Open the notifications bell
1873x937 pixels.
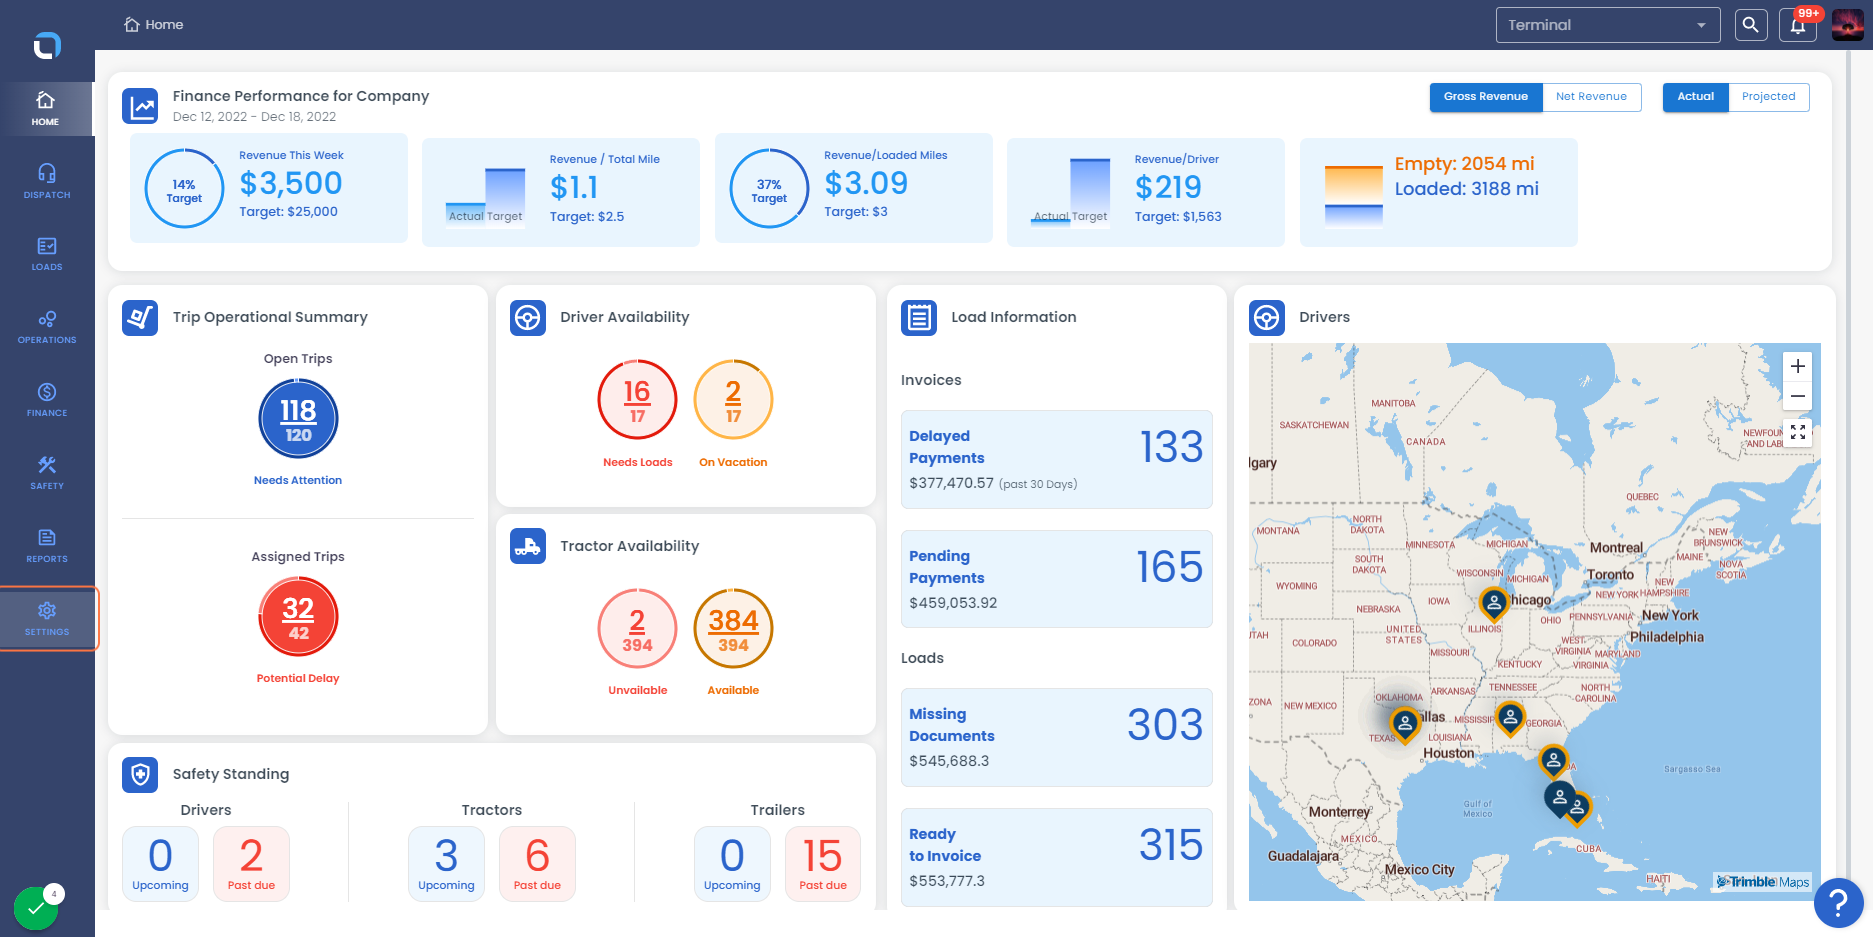1798,25
